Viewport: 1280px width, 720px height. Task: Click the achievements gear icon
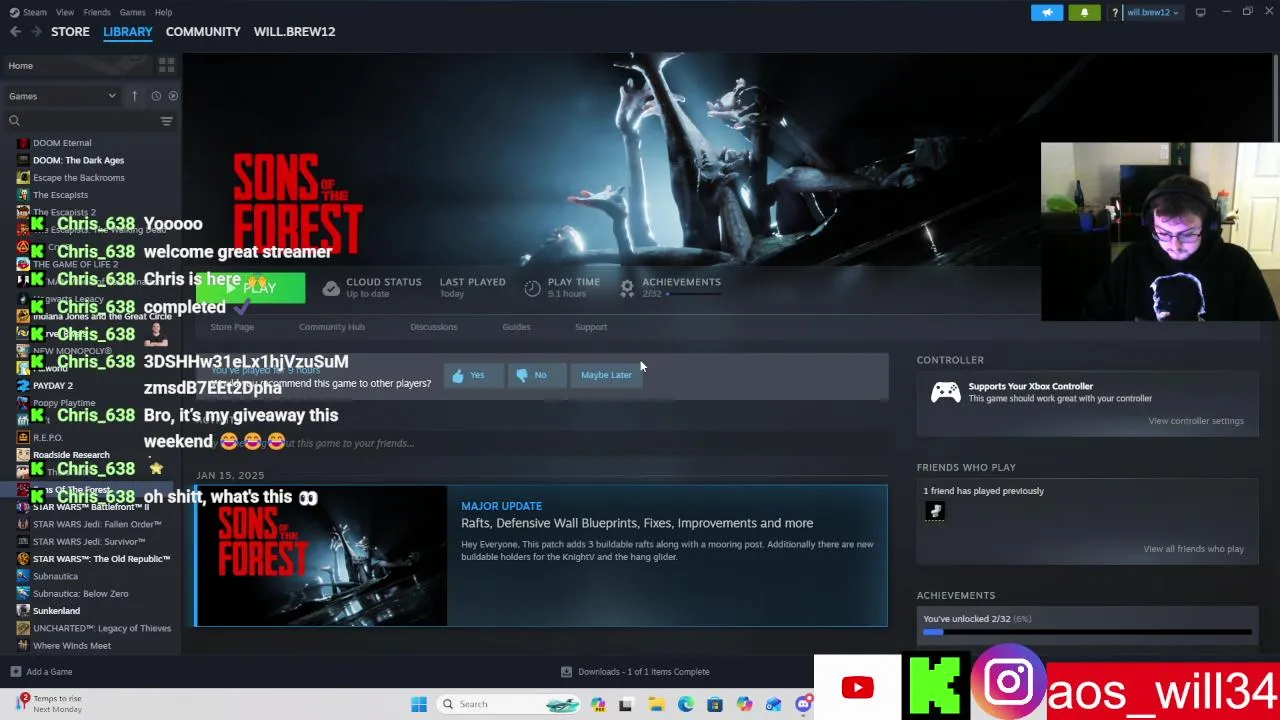(x=627, y=288)
